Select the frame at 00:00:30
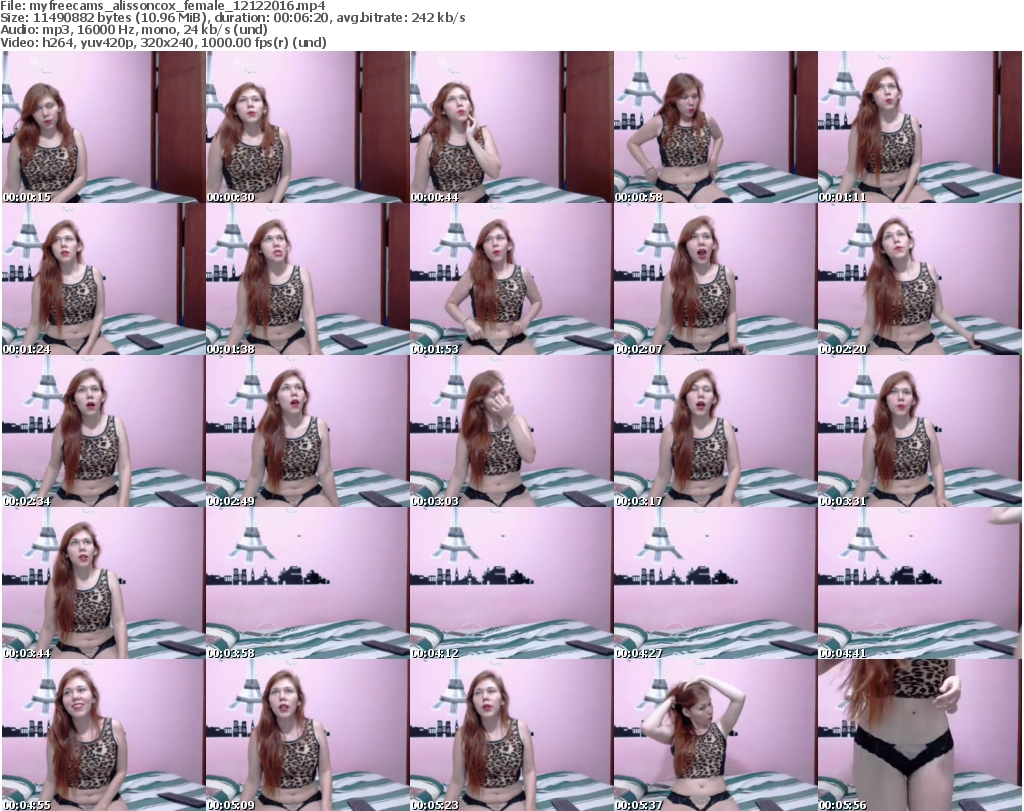Screen dimensions: 1024x811 coord(307,127)
